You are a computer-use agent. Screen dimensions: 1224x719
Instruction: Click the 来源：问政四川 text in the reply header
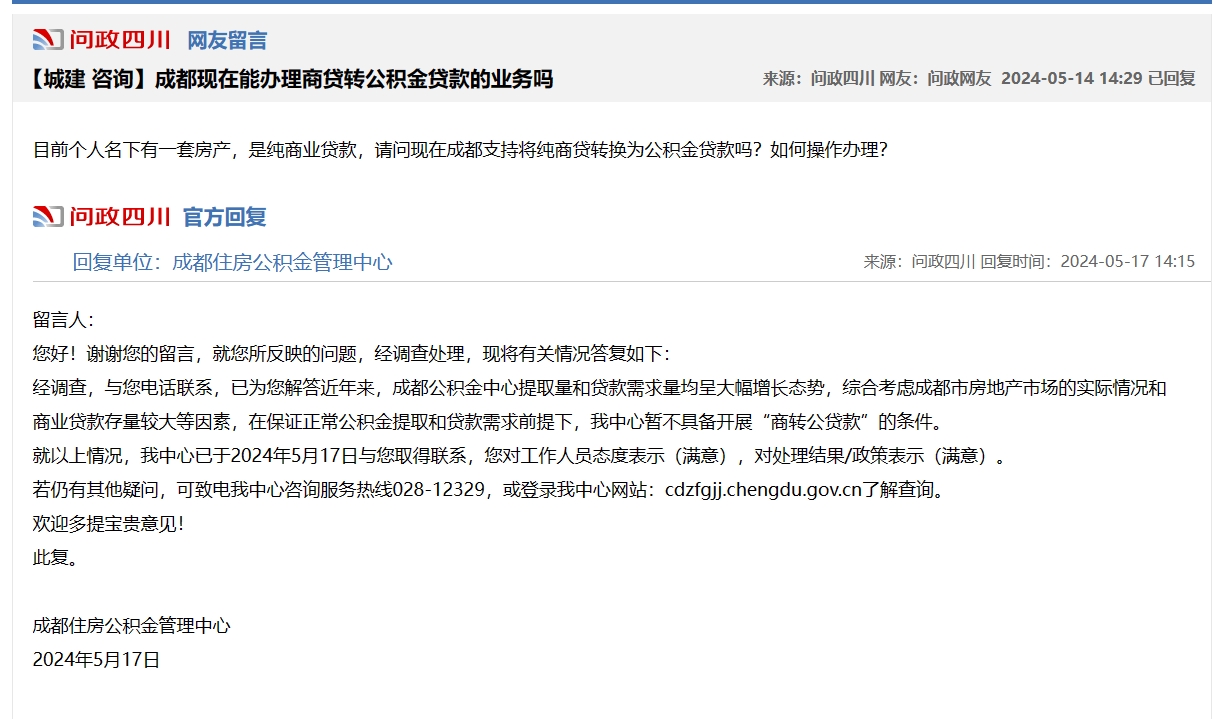(920, 262)
